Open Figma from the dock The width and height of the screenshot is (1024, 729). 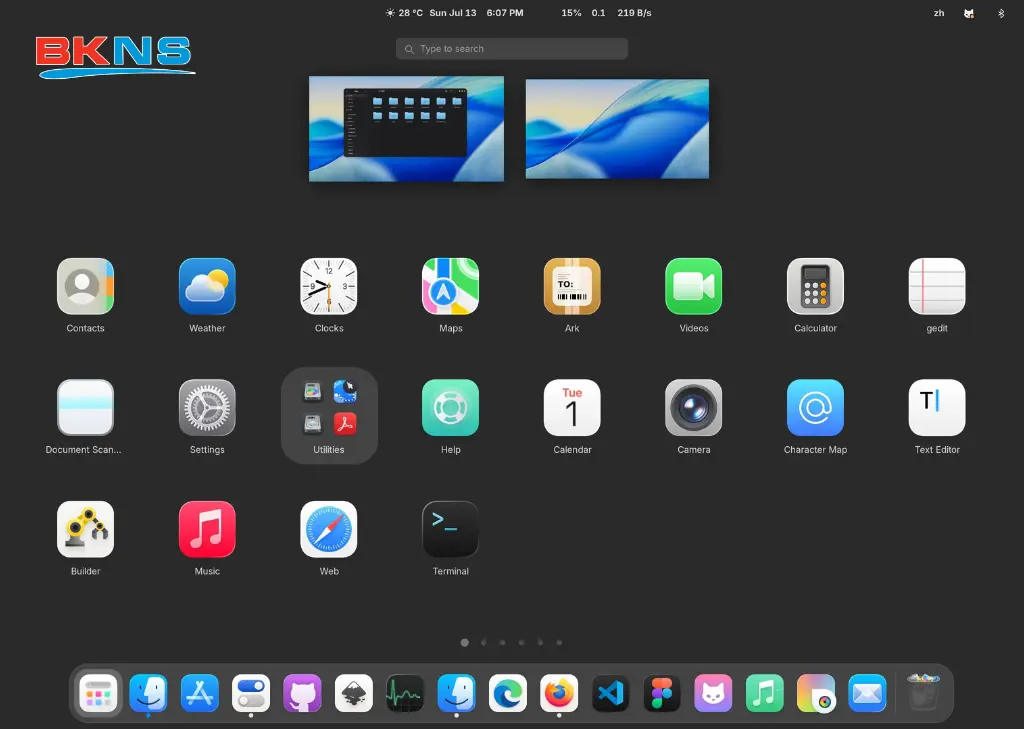[x=662, y=693]
